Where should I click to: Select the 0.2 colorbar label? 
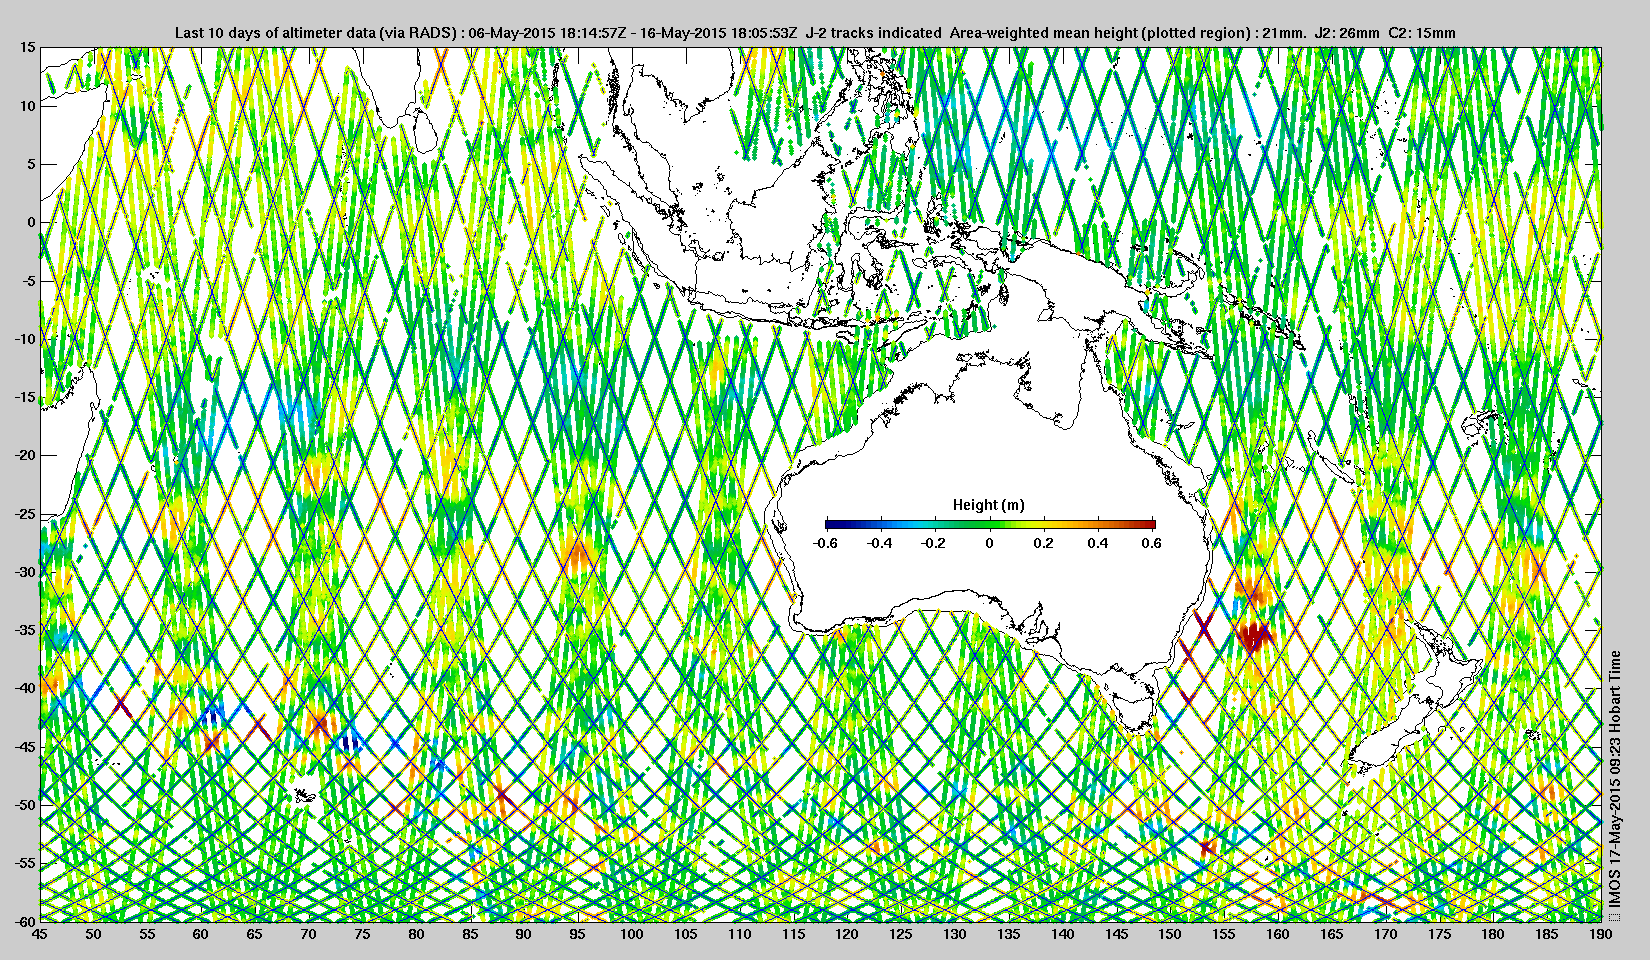(1043, 543)
